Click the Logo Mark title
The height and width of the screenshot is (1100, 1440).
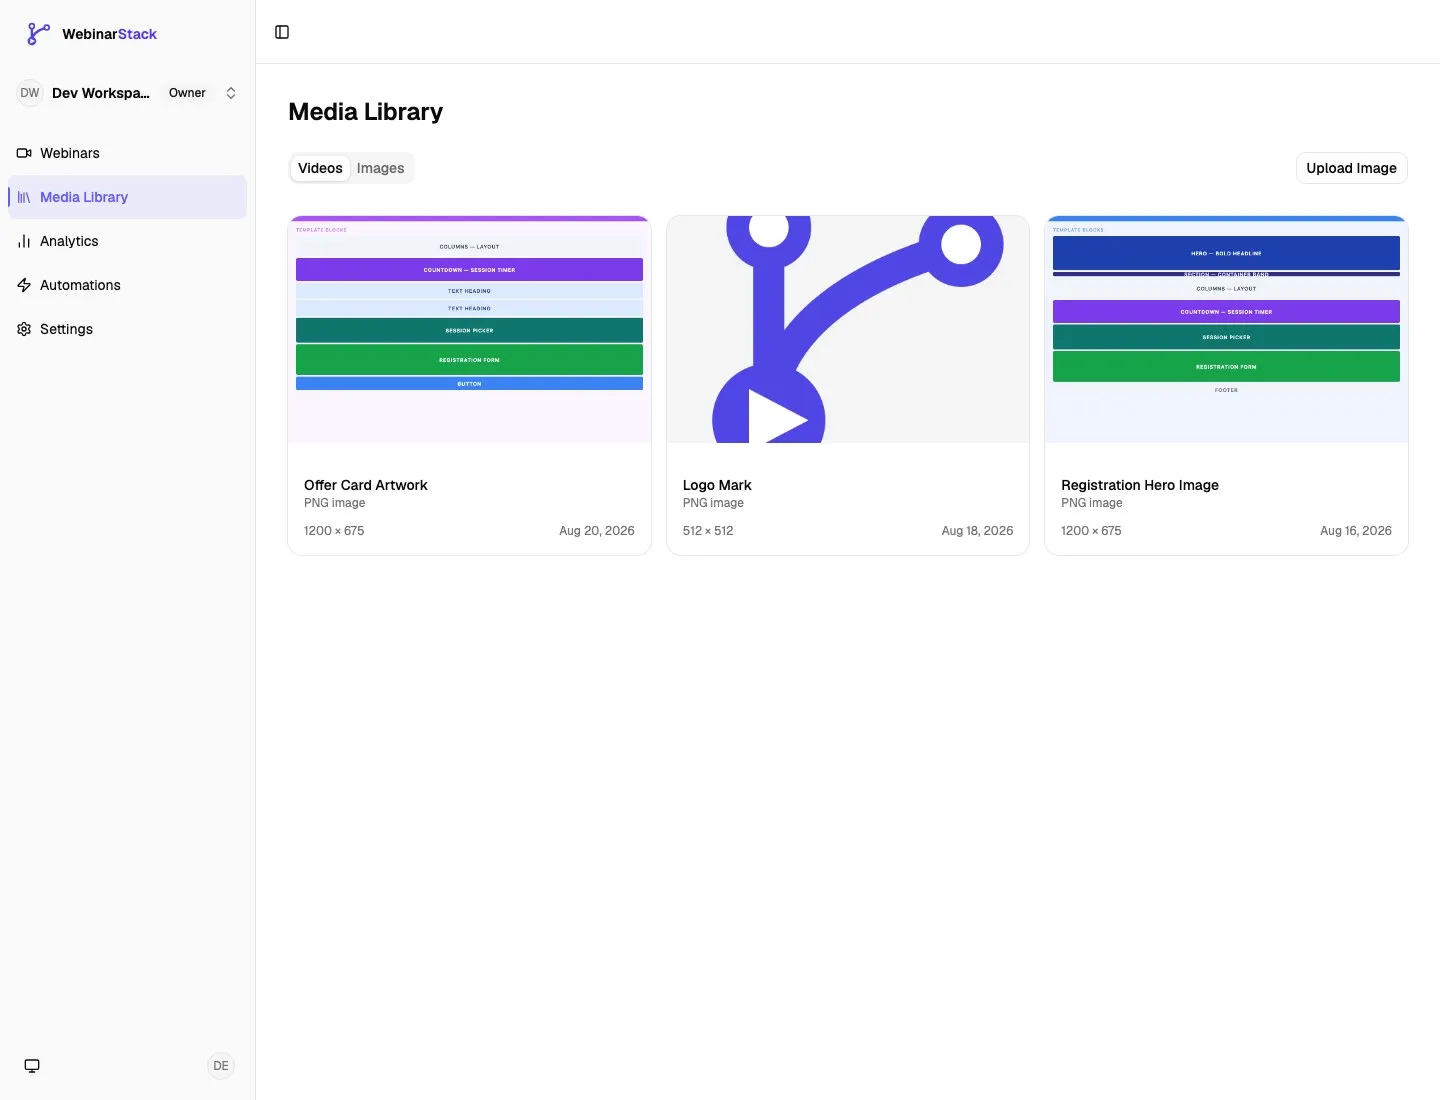coord(717,485)
